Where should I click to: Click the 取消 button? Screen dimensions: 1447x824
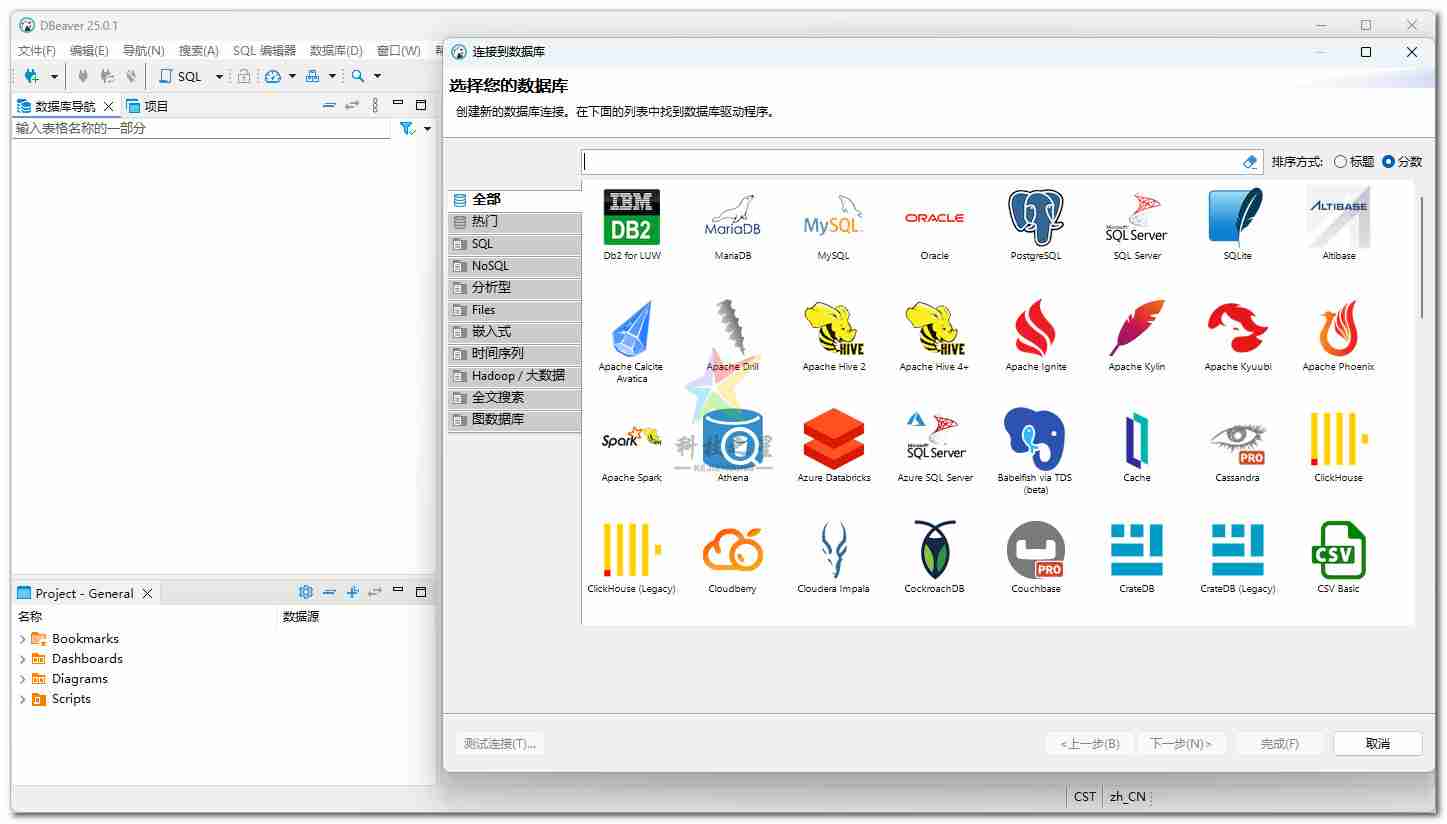(x=1377, y=744)
